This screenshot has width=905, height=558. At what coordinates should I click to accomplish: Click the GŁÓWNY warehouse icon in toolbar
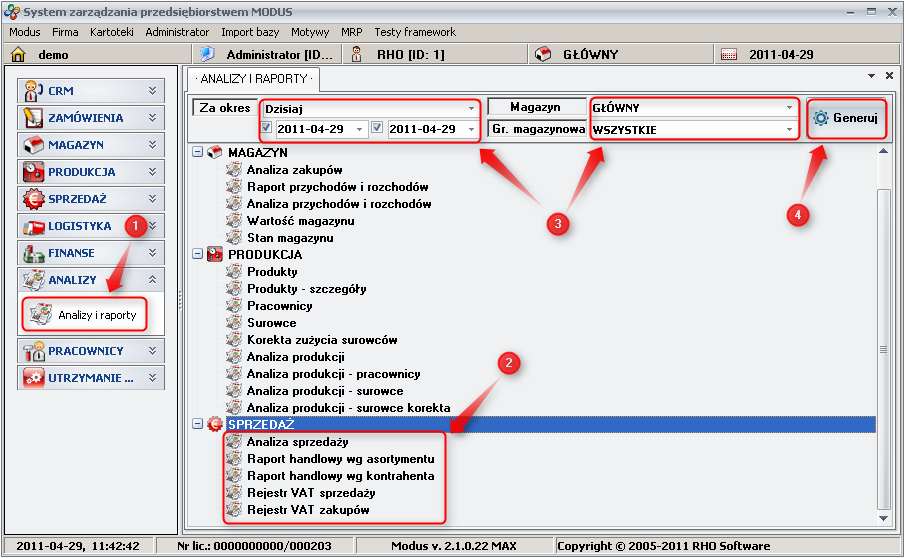(543, 54)
